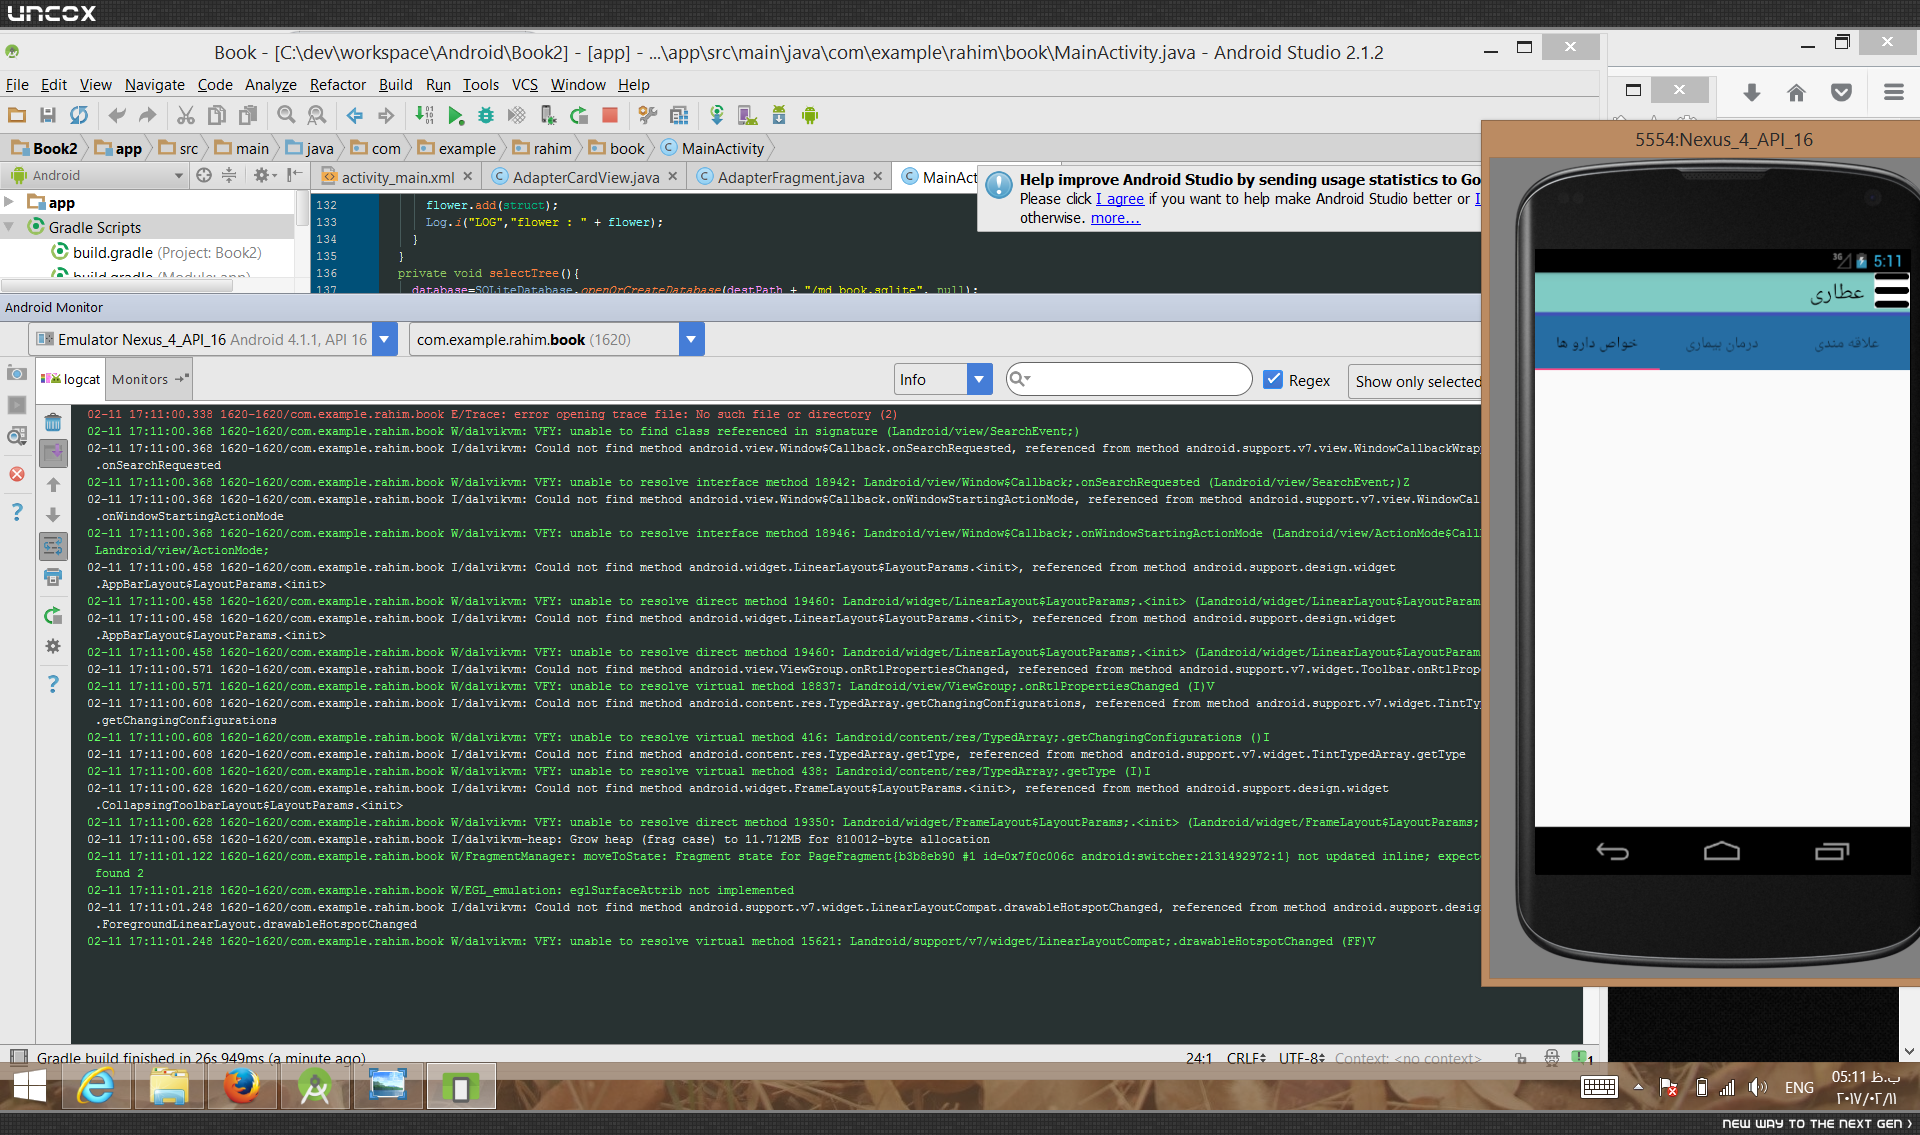Click the red Stop toolbar icon
The height and width of the screenshot is (1135, 1920).
click(609, 116)
